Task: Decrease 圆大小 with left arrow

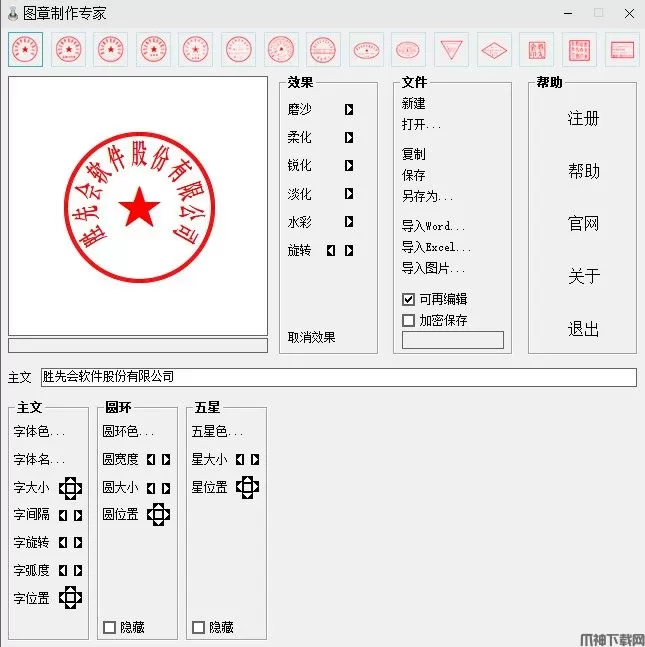Action: 151,489
